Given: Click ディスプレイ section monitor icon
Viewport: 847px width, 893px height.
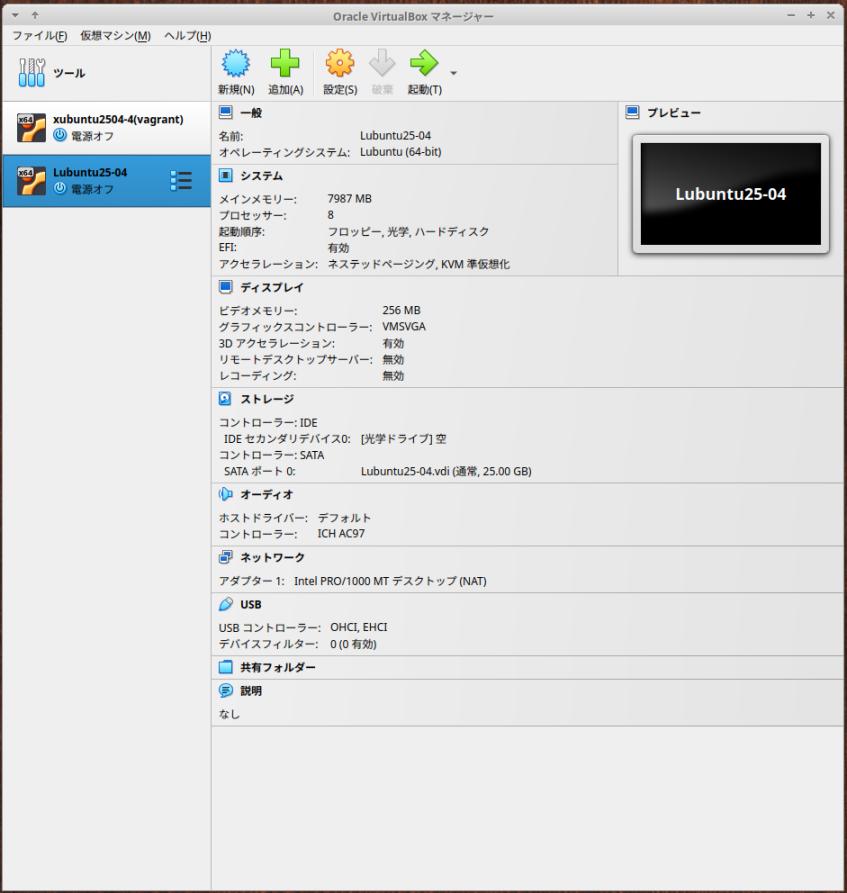Looking at the screenshot, I should 226,287.
